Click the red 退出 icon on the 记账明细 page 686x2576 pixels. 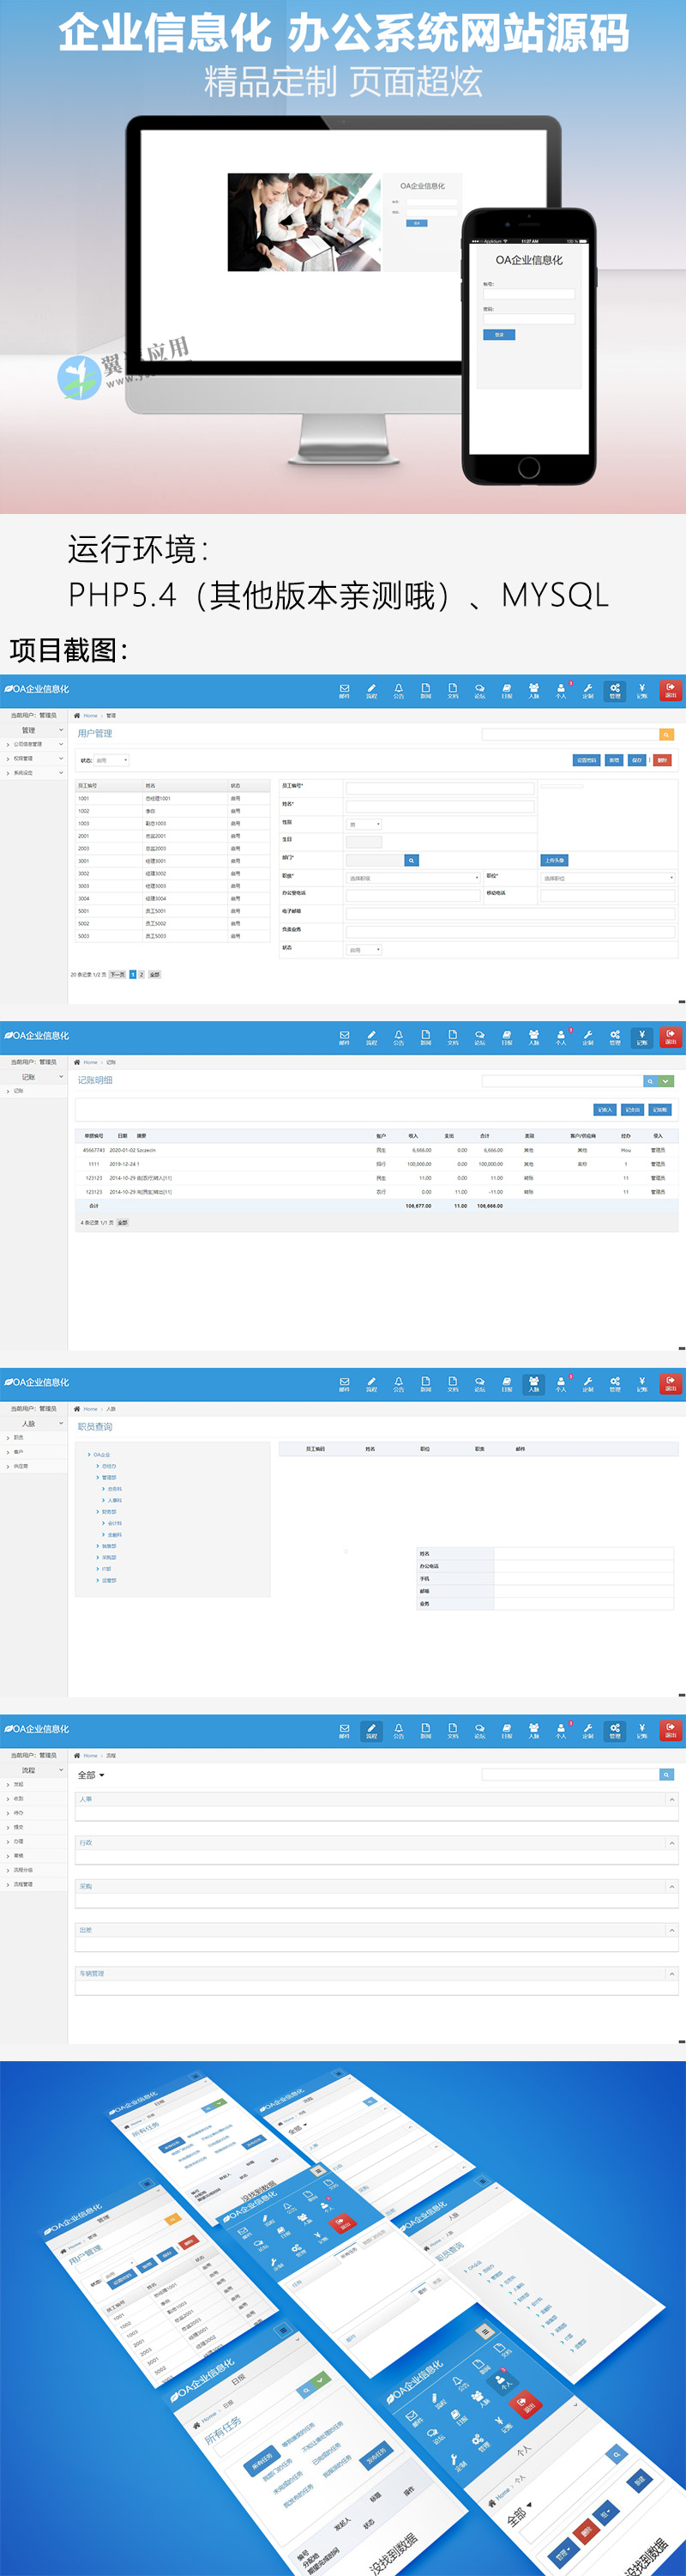click(x=670, y=1037)
